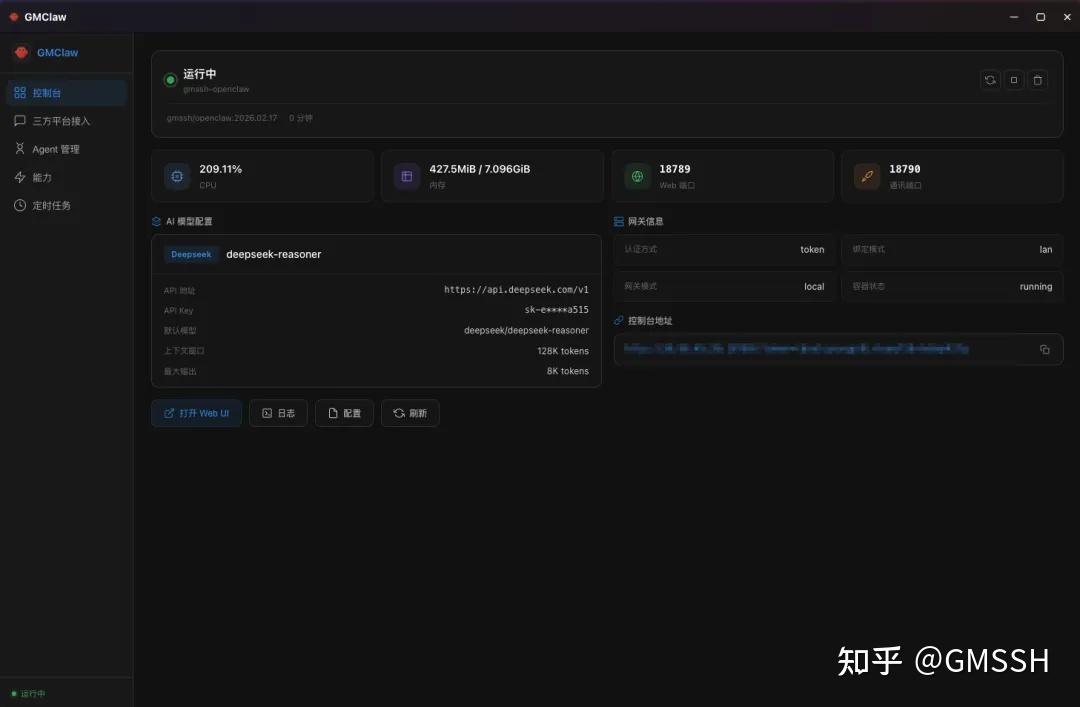Click the Deepseek provider badge
The height and width of the screenshot is (707, 1080).
191,254
